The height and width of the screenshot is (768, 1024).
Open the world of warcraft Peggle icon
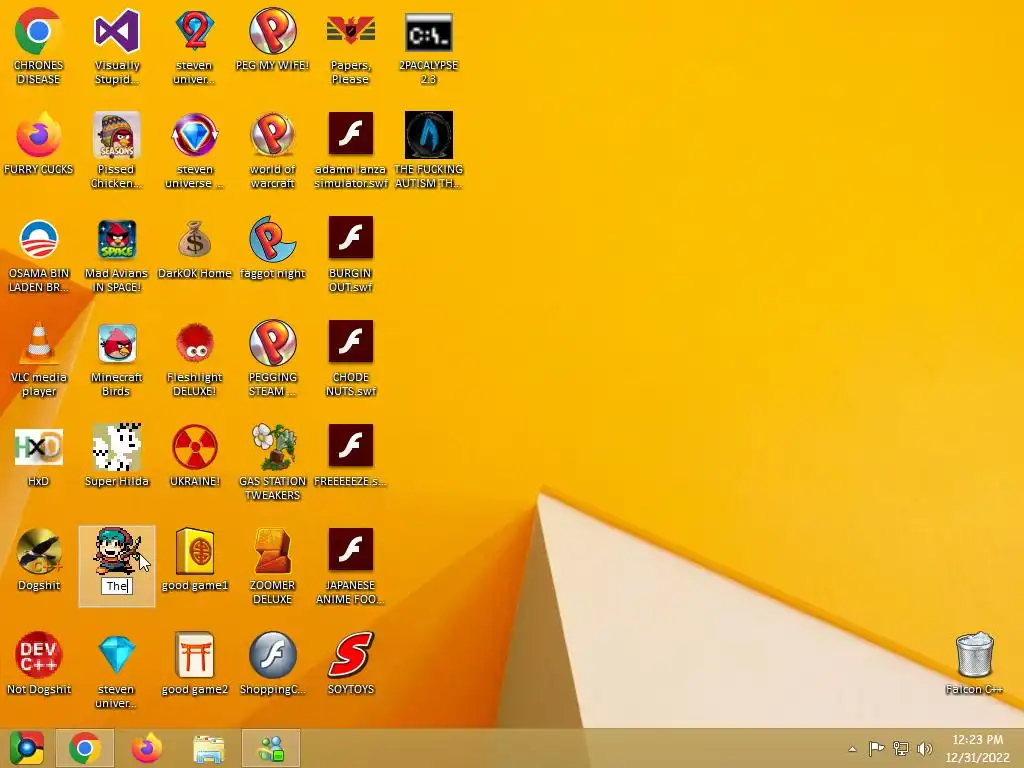pos(272,135)
